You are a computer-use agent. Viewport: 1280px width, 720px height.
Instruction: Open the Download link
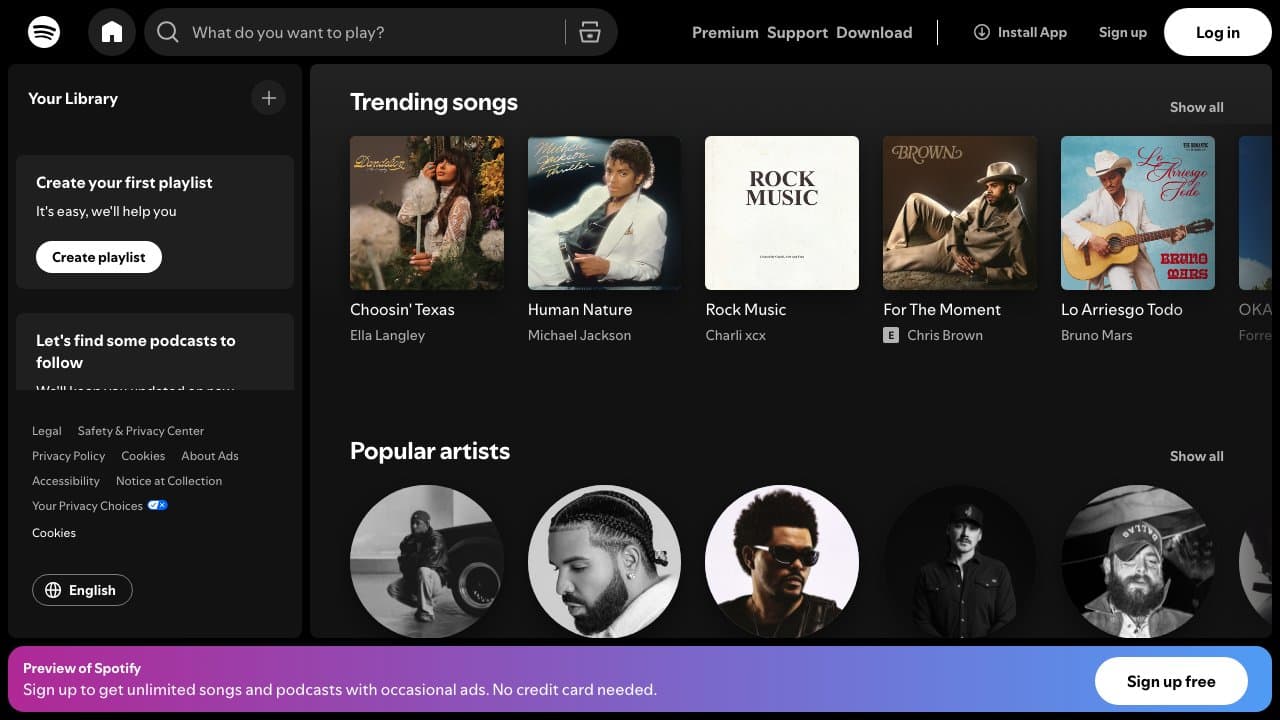tap(874, 32)
